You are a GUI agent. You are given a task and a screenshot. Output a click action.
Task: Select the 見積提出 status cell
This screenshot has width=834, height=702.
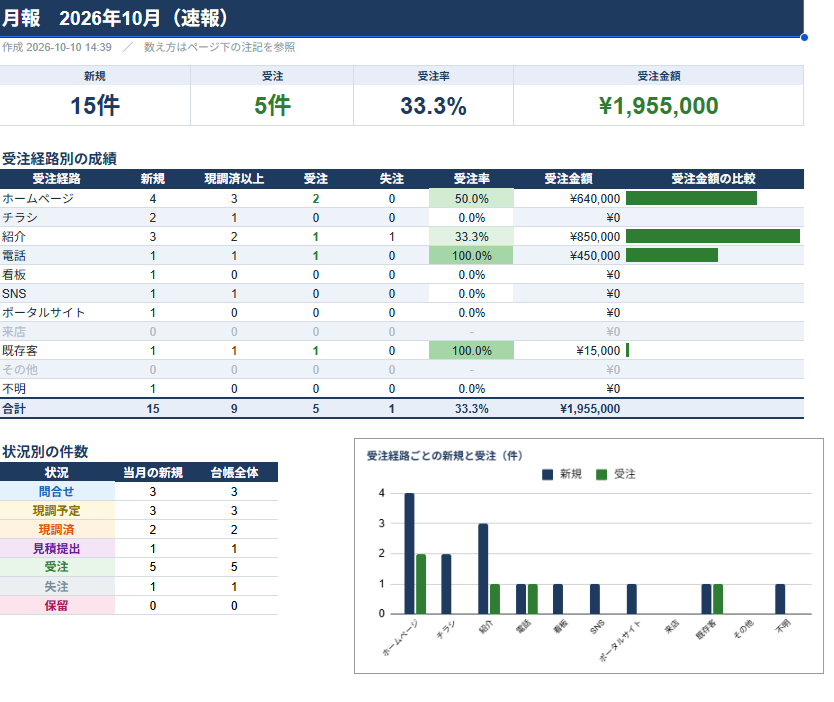click(x=56, y=548)
